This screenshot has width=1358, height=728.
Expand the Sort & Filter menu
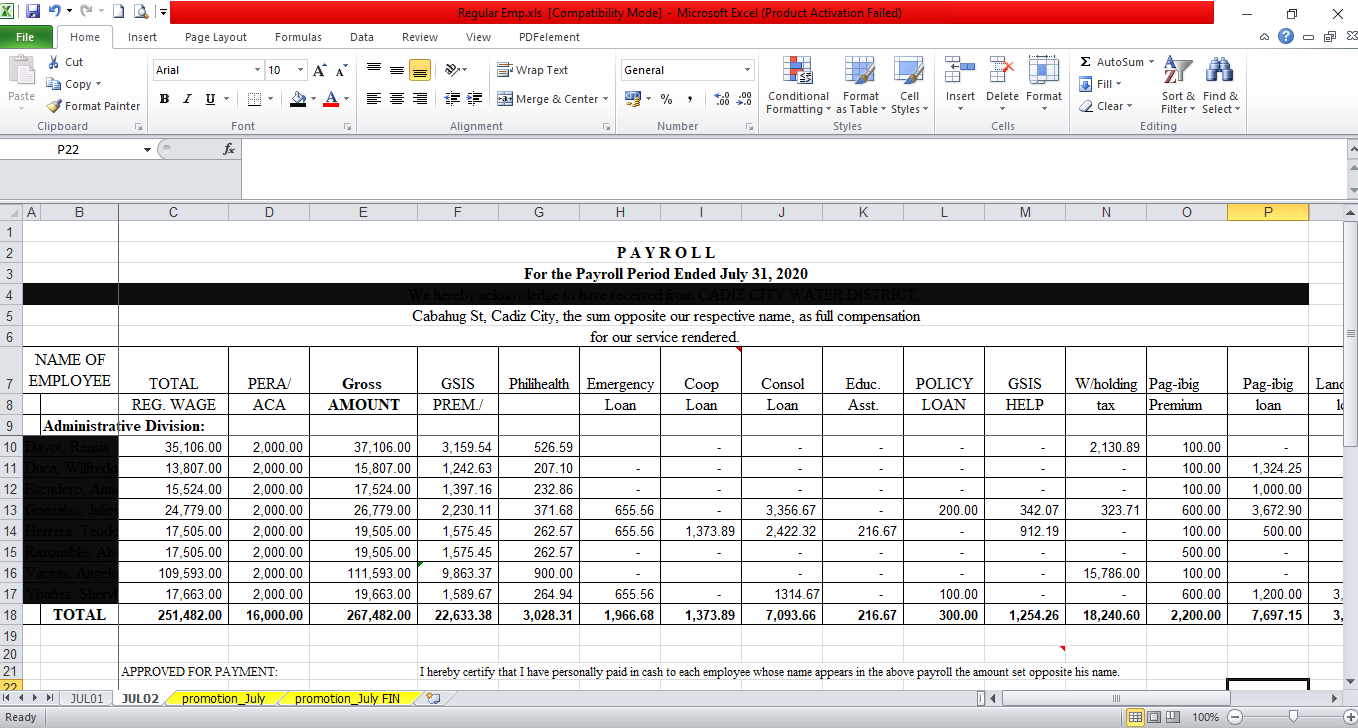[x=1178, y=86]
